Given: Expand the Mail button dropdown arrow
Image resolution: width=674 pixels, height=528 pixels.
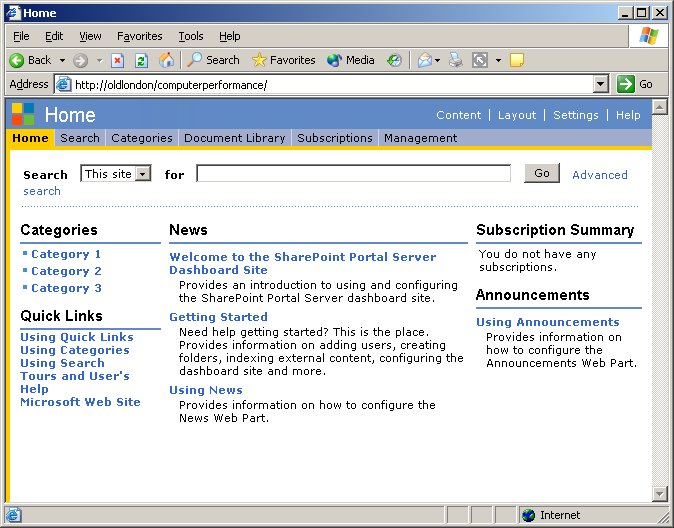Looking at the screenshot, I should tap(438, 61).
